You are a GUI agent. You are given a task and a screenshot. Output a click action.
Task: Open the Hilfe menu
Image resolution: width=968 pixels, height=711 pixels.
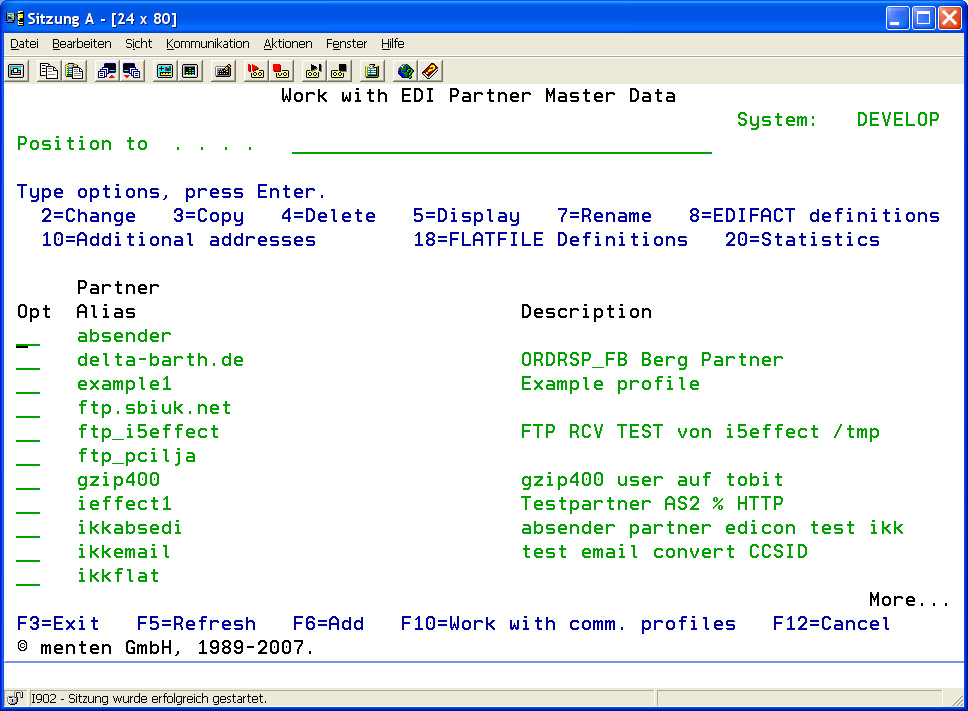pyautogui.click(x=392, y=44)
